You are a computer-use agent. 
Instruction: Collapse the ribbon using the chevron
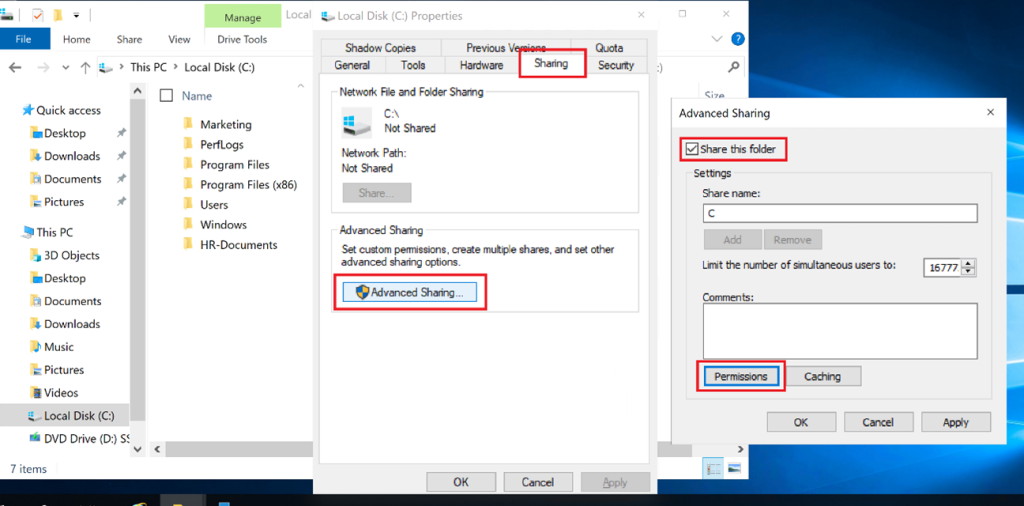(716, 39)
